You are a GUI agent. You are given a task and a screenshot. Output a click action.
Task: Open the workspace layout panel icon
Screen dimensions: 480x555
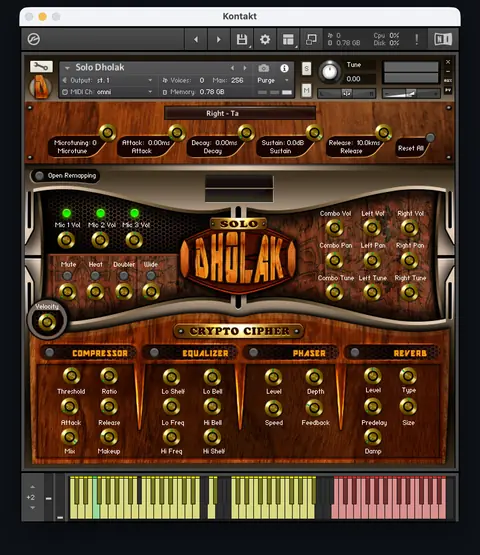click(288, 40)
